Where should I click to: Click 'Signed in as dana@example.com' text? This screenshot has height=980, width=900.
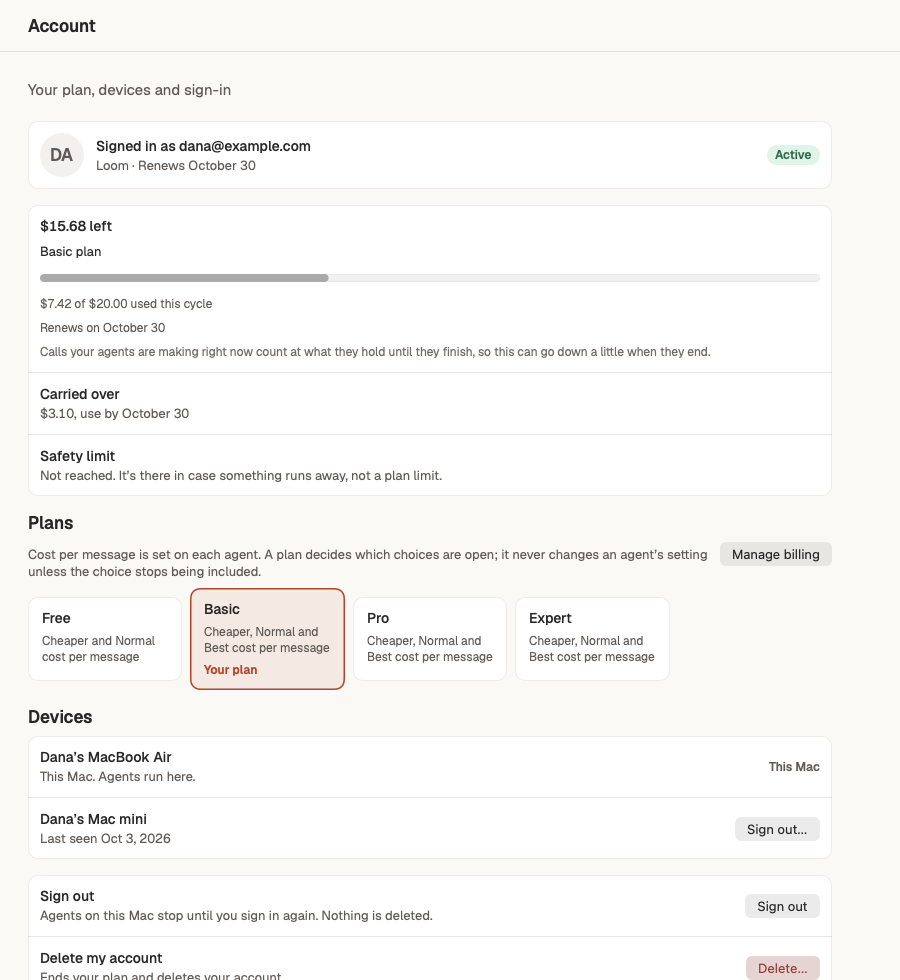pyautogui.click(x=203, y=146)
